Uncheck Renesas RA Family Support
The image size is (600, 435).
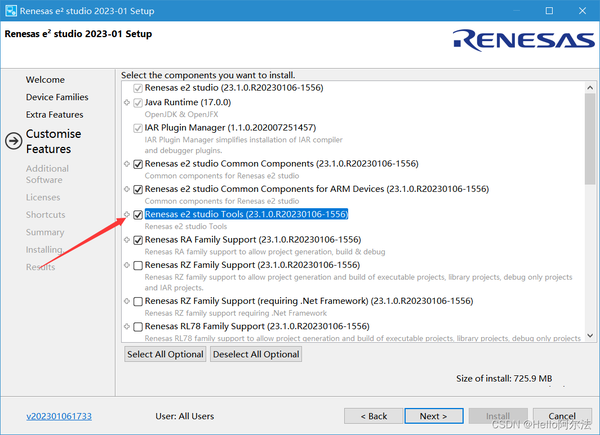[138, 240]
